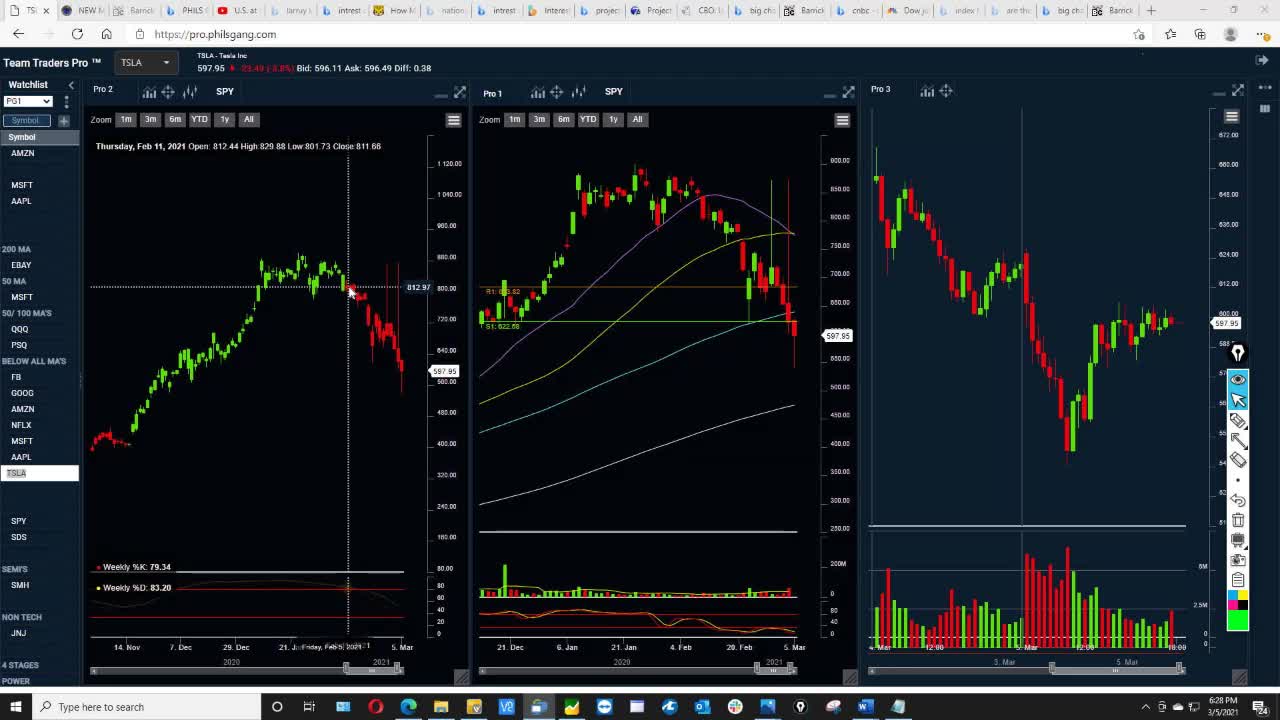Delete drawings with trash icon
The image size is (1280, 720).
point(1238,520)
